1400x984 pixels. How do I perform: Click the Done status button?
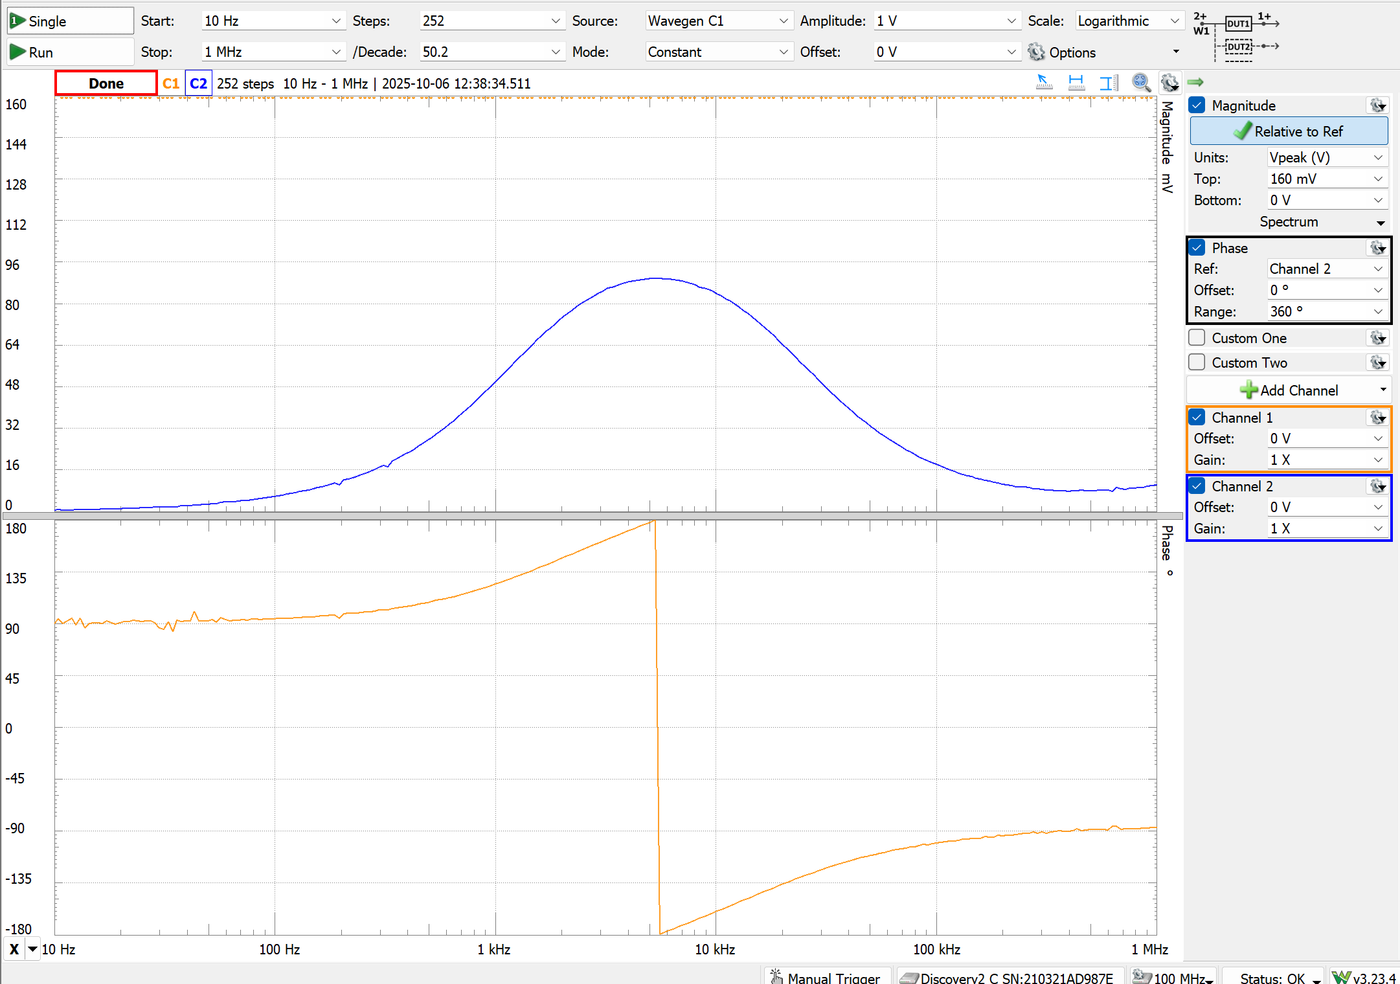click(x=106, y=83)
